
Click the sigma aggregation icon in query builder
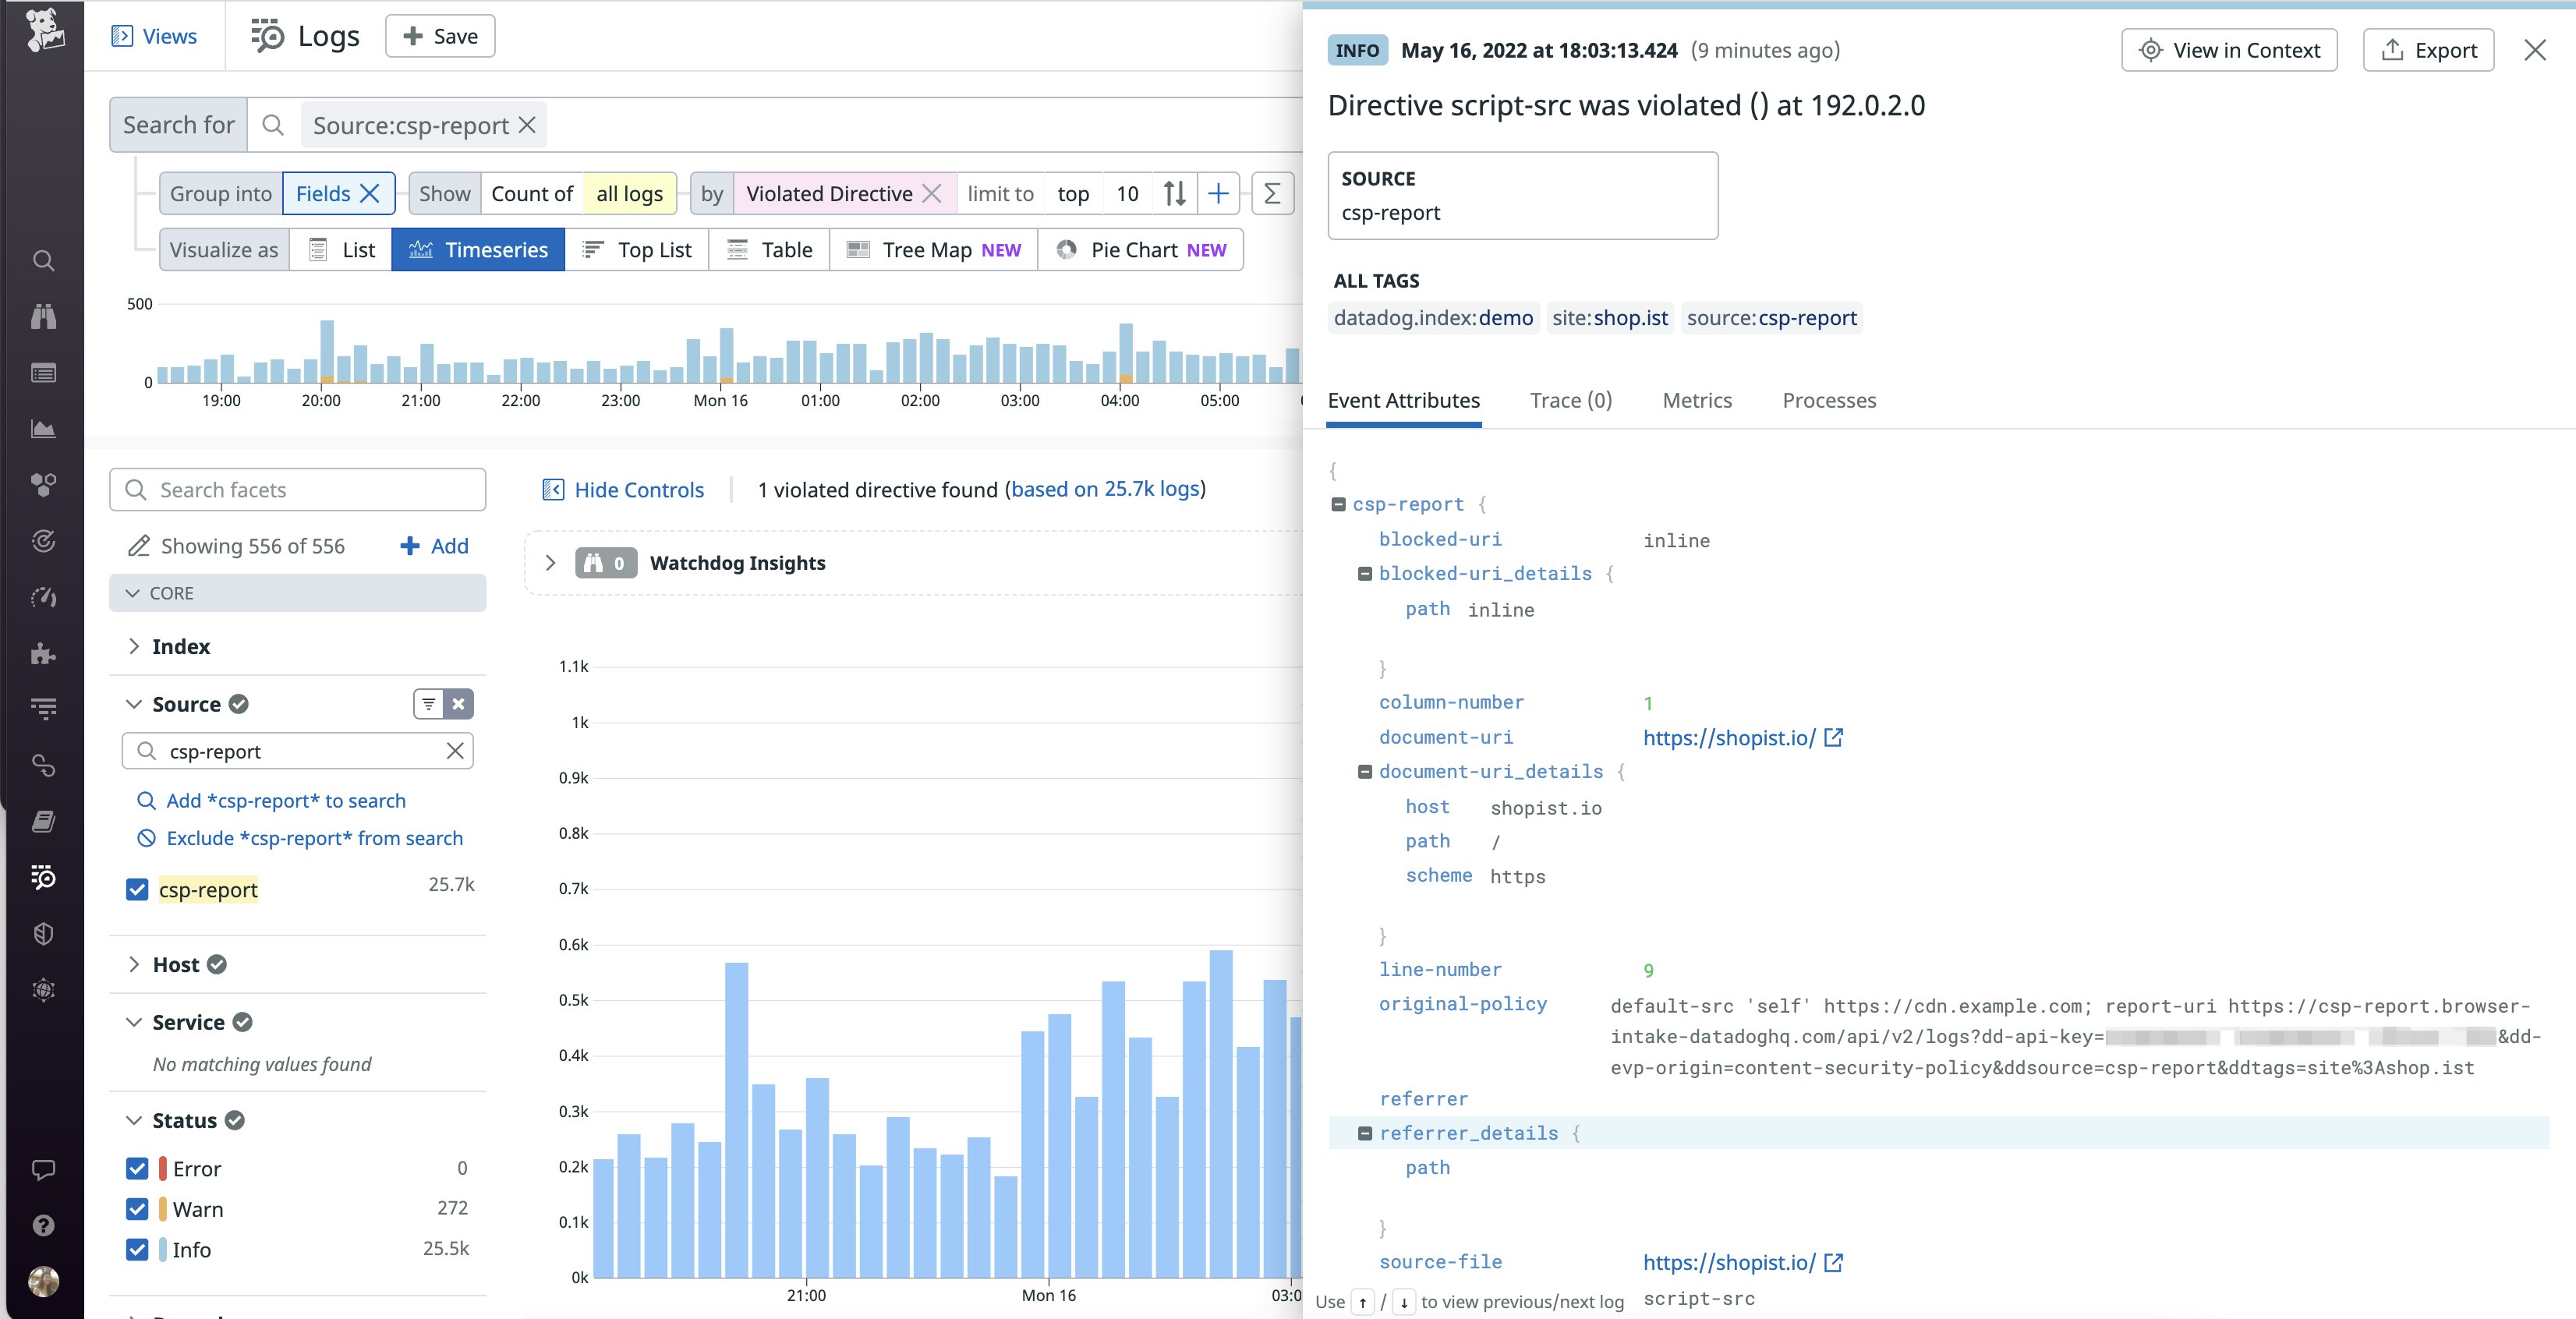click(x=1271, y=193)
